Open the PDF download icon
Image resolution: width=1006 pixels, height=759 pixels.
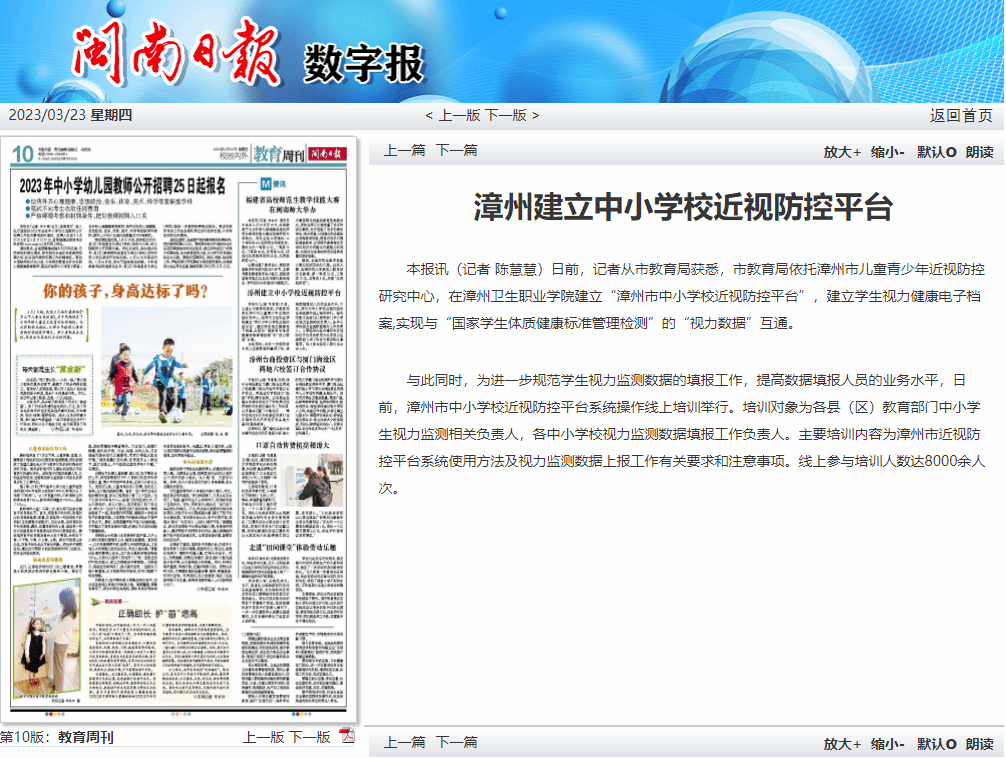(x=347, y=737)
